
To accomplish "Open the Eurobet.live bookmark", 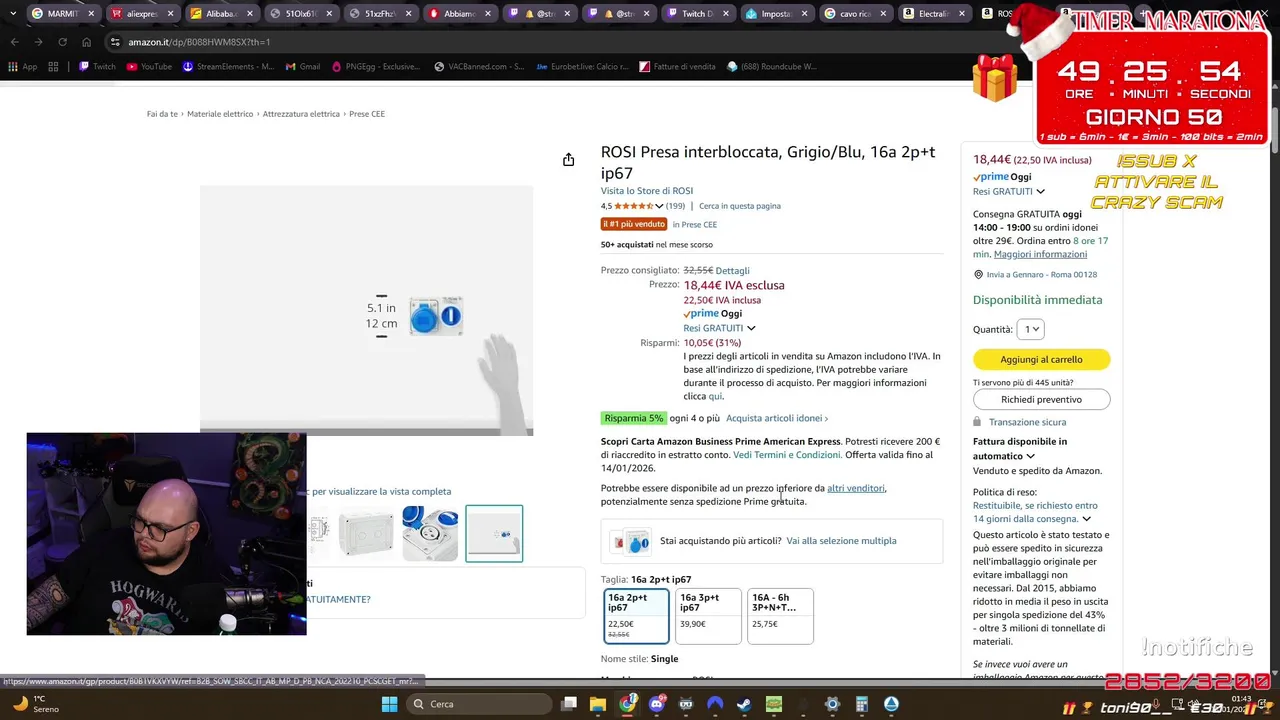I will point(582,67).
